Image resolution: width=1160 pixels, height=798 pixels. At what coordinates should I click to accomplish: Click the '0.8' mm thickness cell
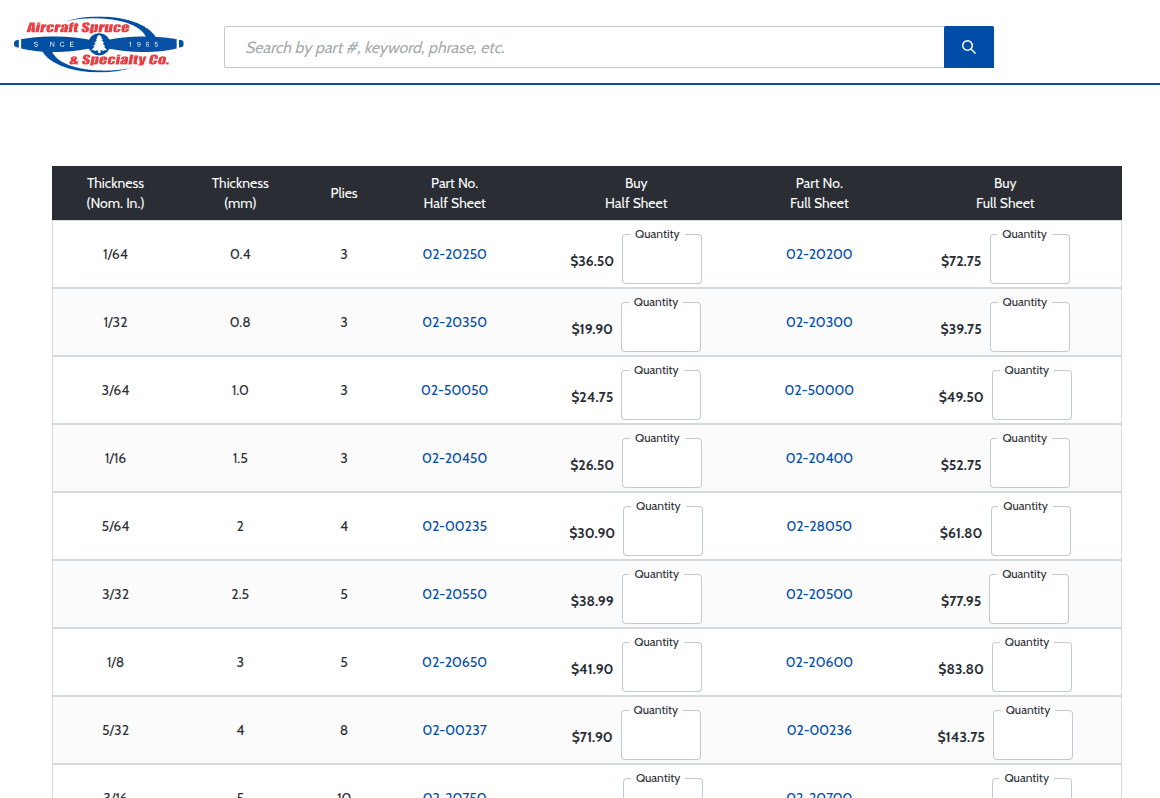(240, 322)
